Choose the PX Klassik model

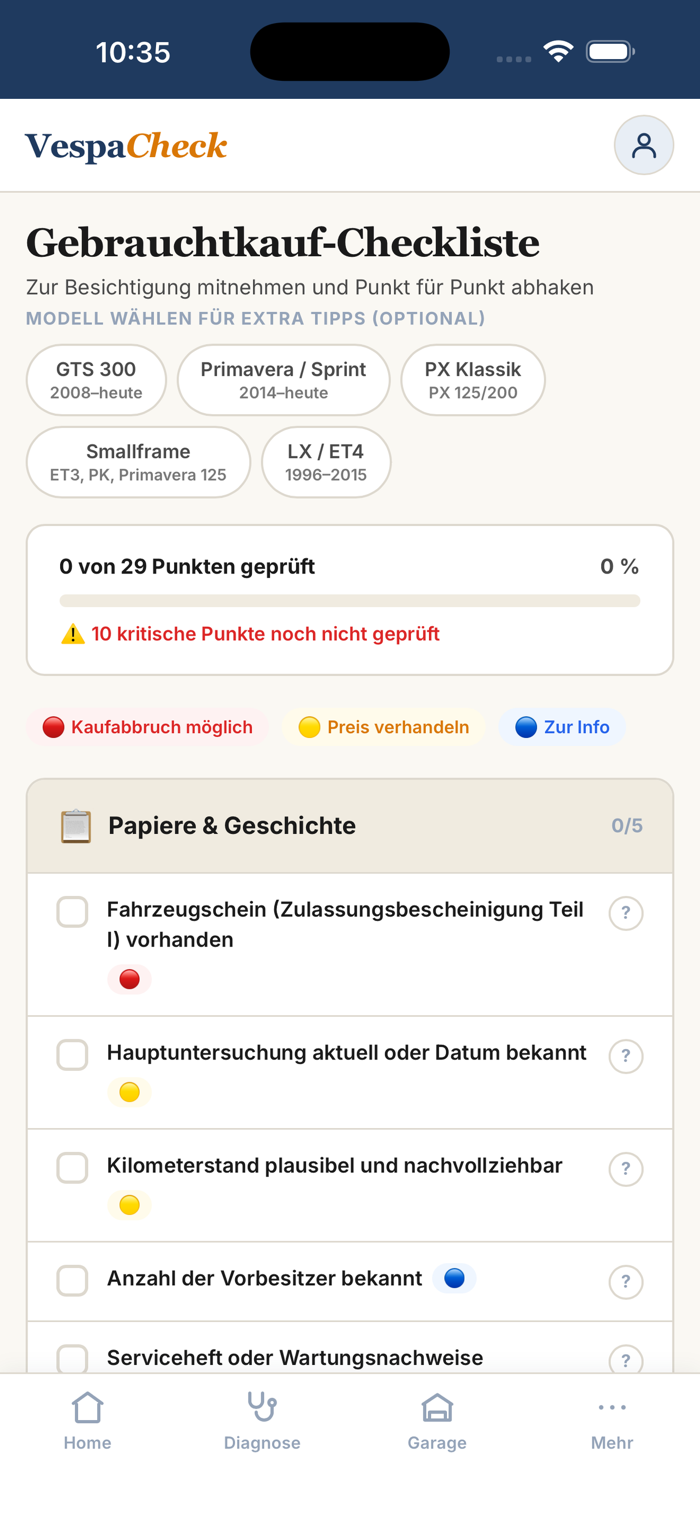473,380
